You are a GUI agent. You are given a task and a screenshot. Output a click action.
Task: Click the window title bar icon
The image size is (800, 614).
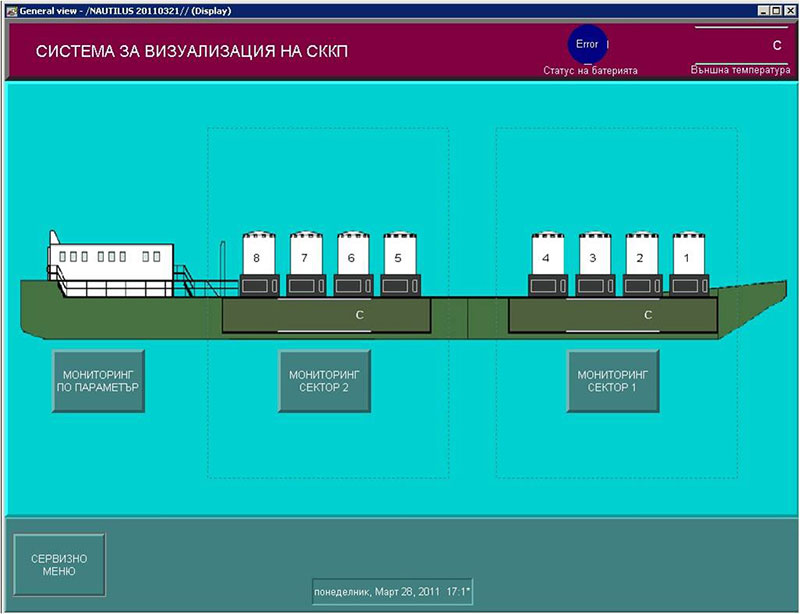(x=10, y=9)
